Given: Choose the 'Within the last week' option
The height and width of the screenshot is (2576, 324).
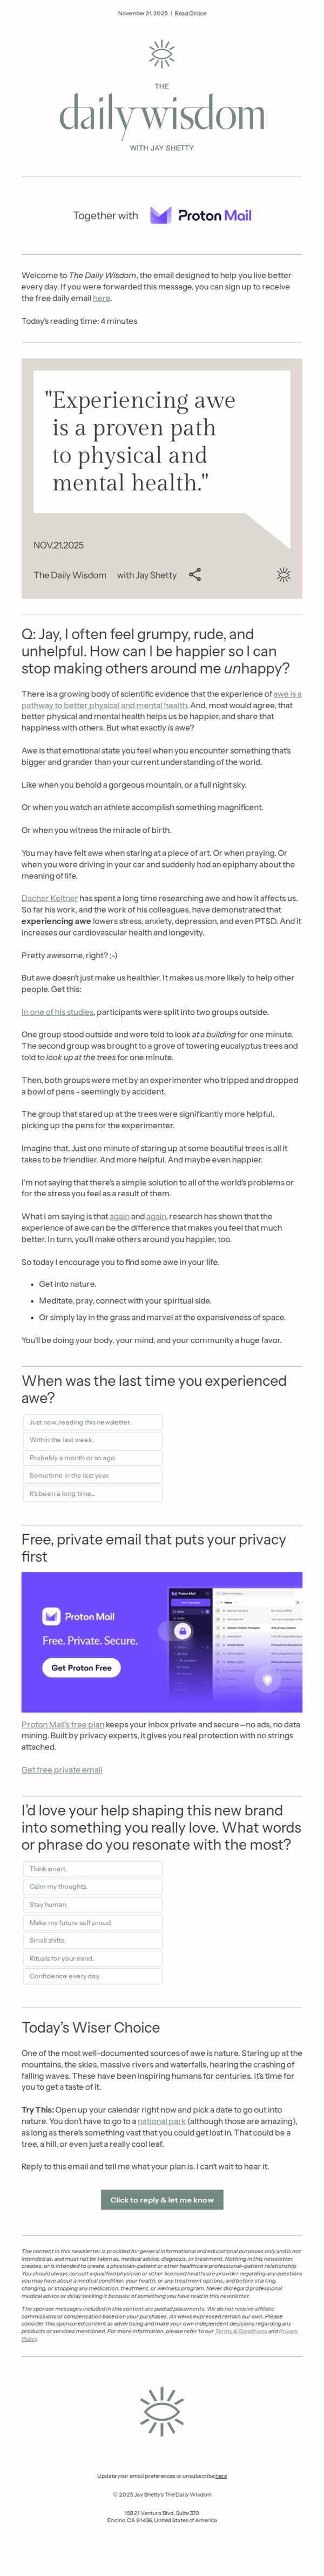Looking at the screenshot, I should coord(93,1439).
